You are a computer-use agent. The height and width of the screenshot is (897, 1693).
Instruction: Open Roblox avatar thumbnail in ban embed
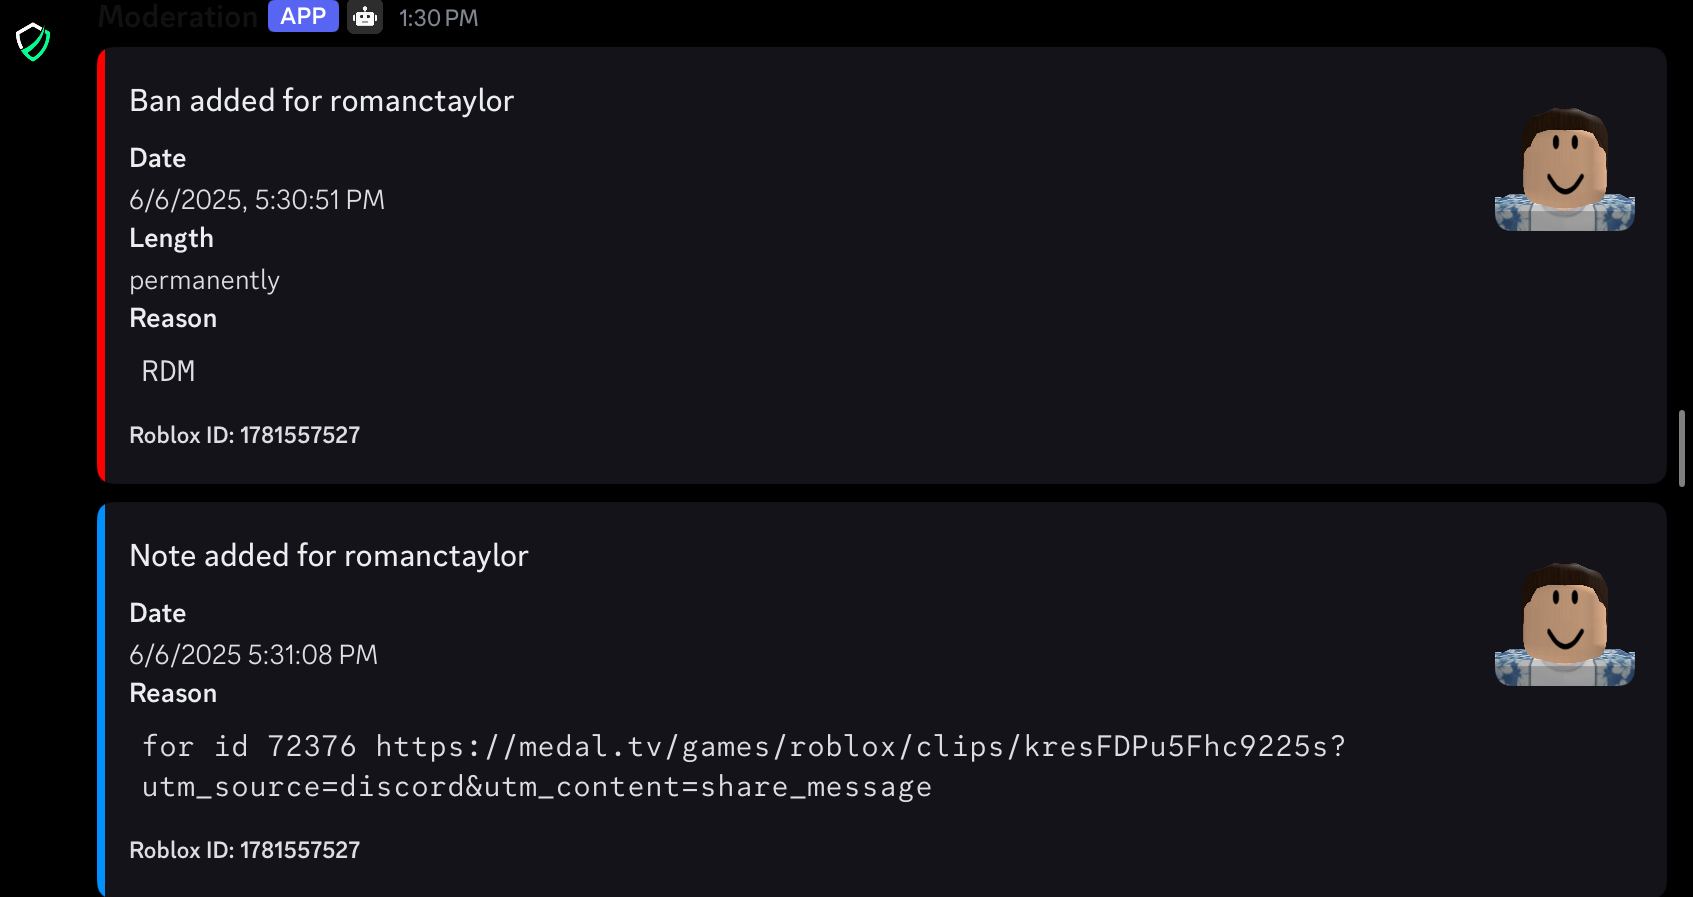coord(1564,169)
